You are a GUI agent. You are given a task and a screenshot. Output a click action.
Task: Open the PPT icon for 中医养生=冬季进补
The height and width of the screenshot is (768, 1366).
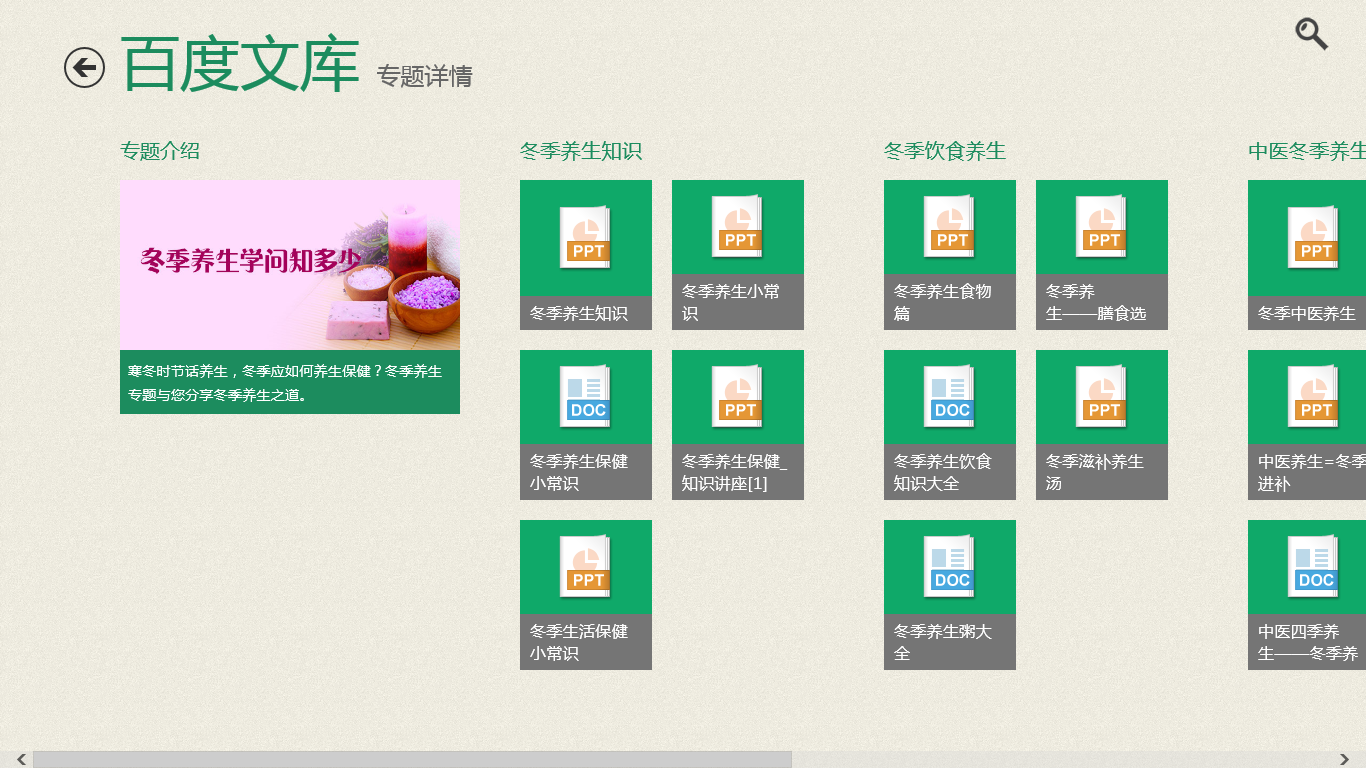click(x=1314, y=397)
